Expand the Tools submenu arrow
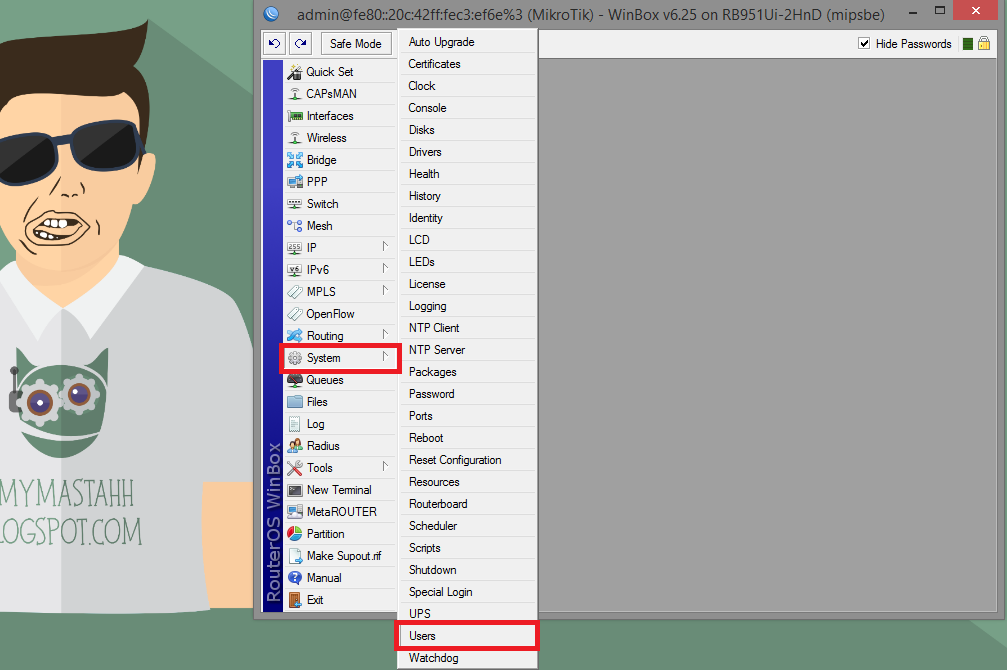The height and width of the screenshot is (670, 1007). tap(385, 466)
